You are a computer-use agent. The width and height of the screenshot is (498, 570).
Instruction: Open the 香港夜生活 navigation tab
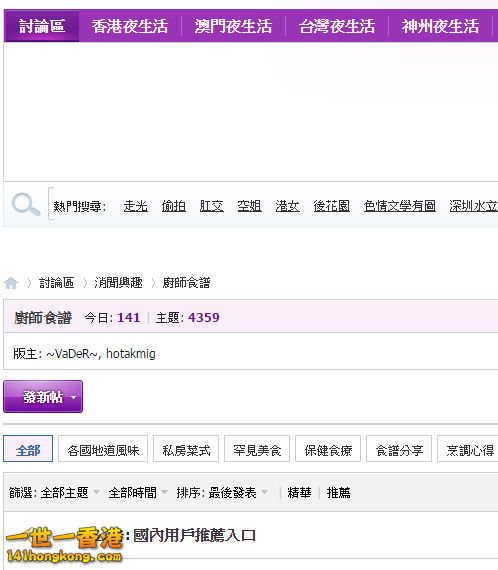pyautogui.click(x=130, y=26)
